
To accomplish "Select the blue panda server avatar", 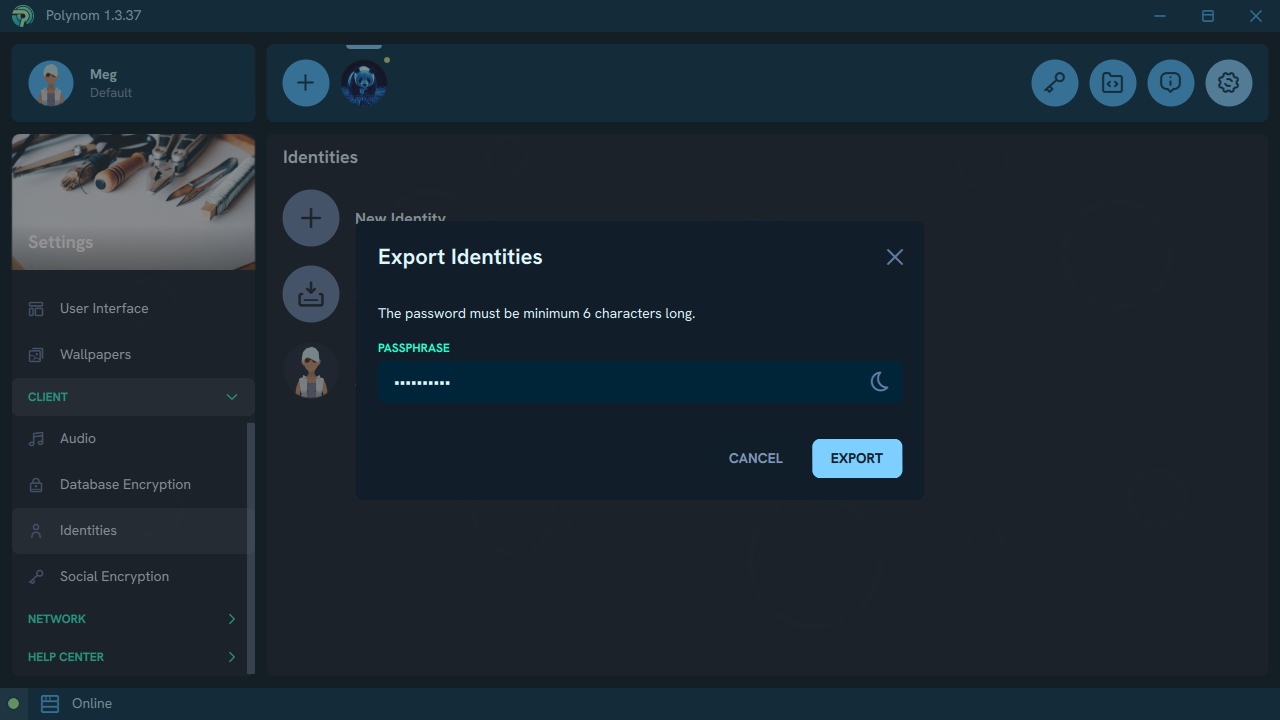I will pyautogui.click(x=364, y=83).
